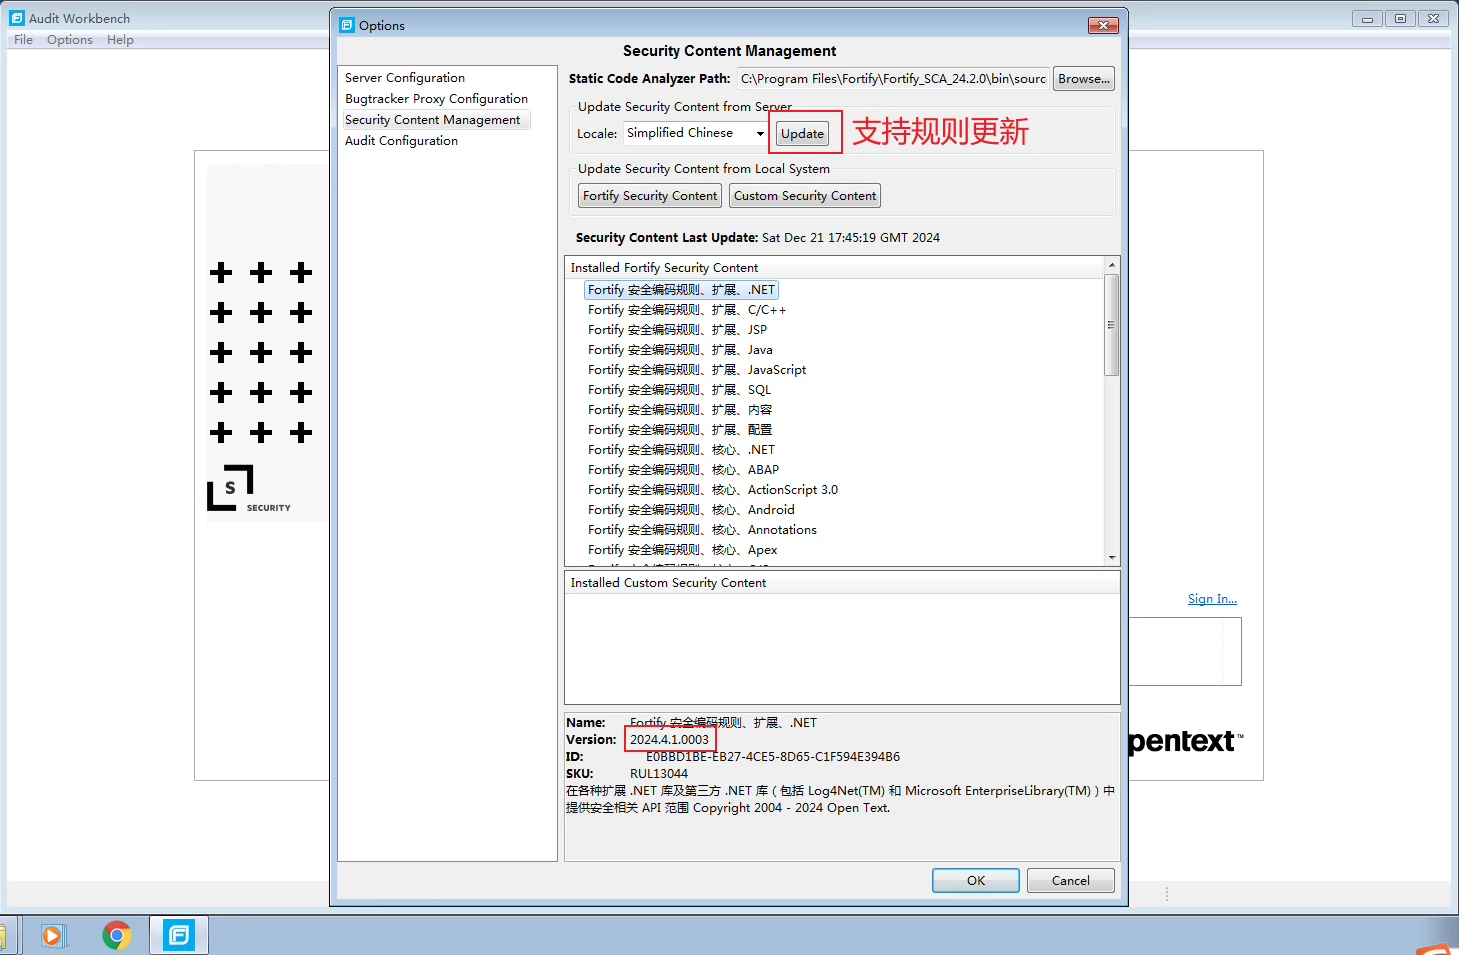Open the File menu

(x=23, y=40)
